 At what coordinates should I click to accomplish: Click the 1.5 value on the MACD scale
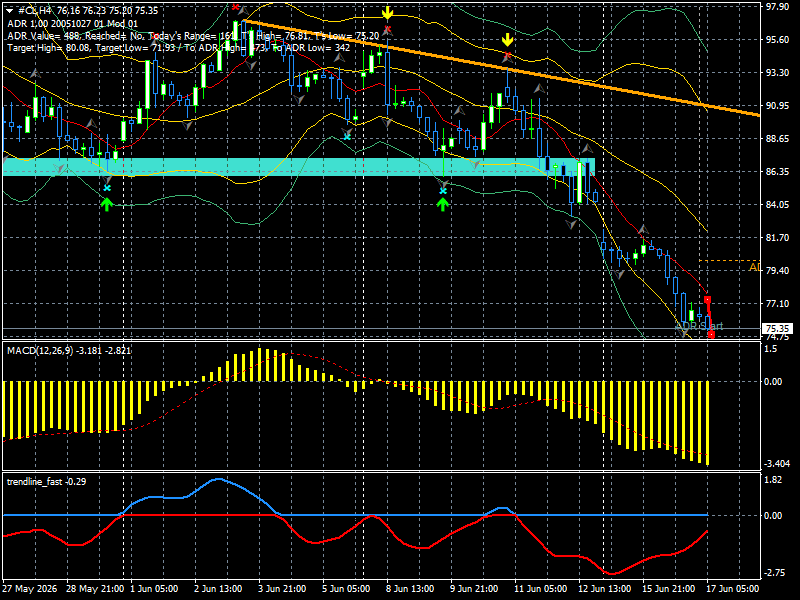[771, 349]
